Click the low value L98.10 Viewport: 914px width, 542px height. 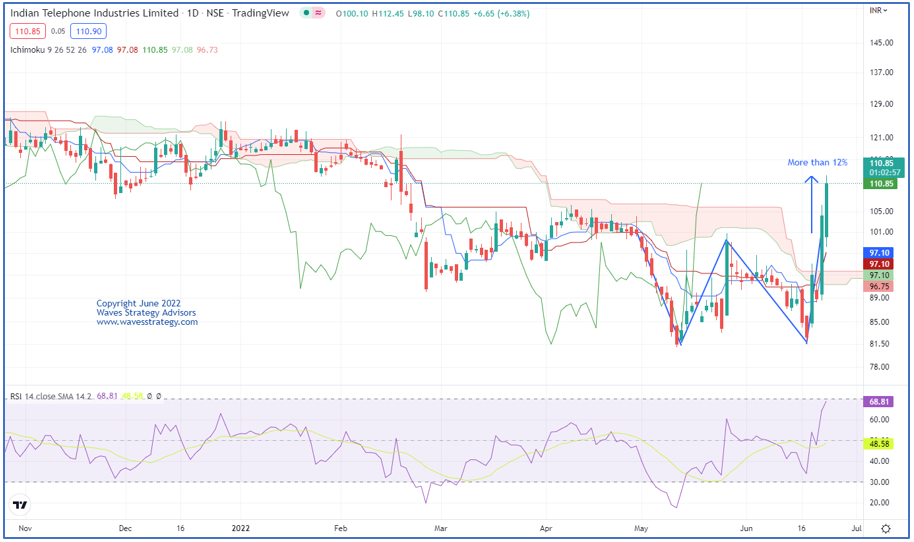[x=420, y=13]
